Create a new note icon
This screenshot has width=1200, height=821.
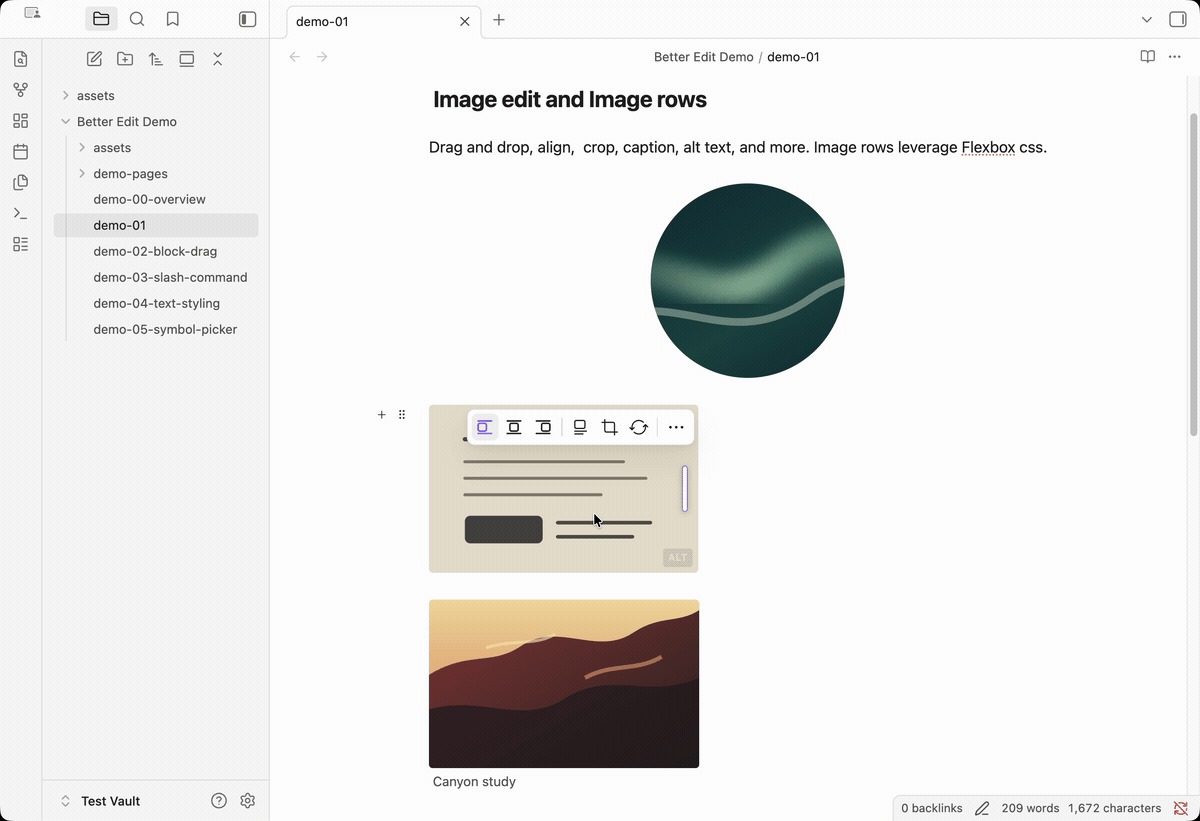tap(94, 59)
